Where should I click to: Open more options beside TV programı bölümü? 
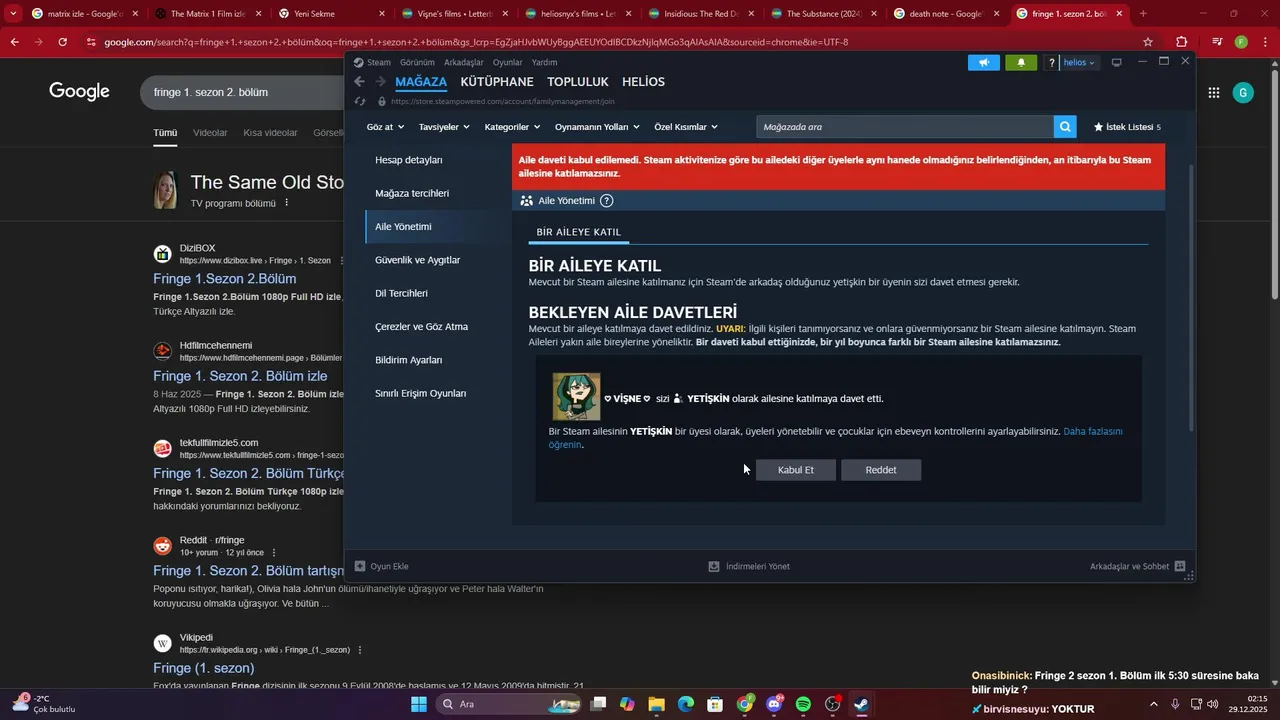click(287, 203)
